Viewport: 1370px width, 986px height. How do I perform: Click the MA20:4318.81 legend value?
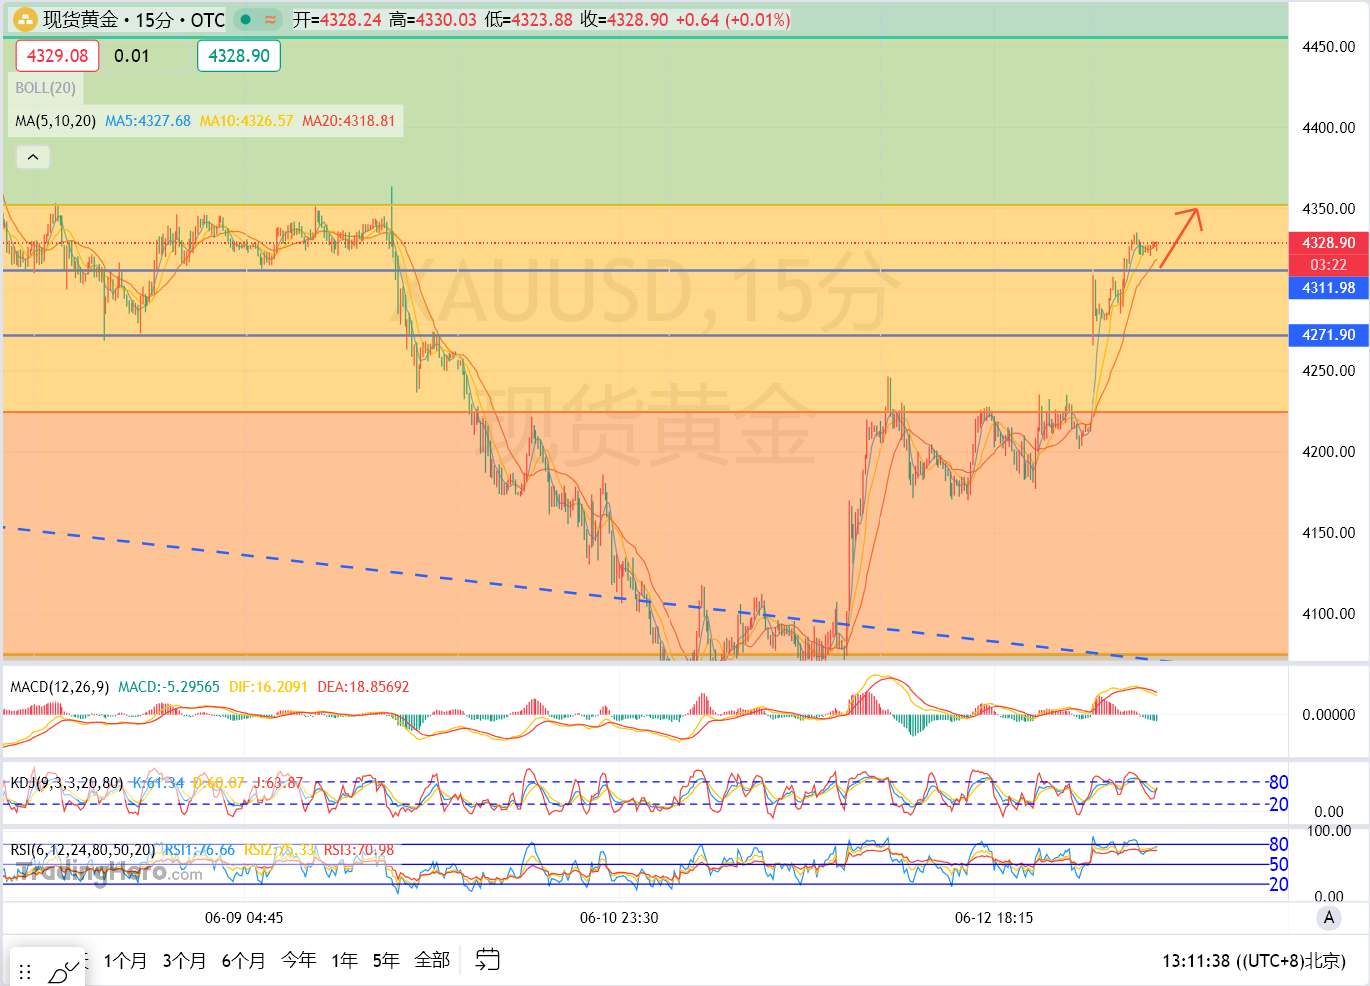(x=349, y=121)
